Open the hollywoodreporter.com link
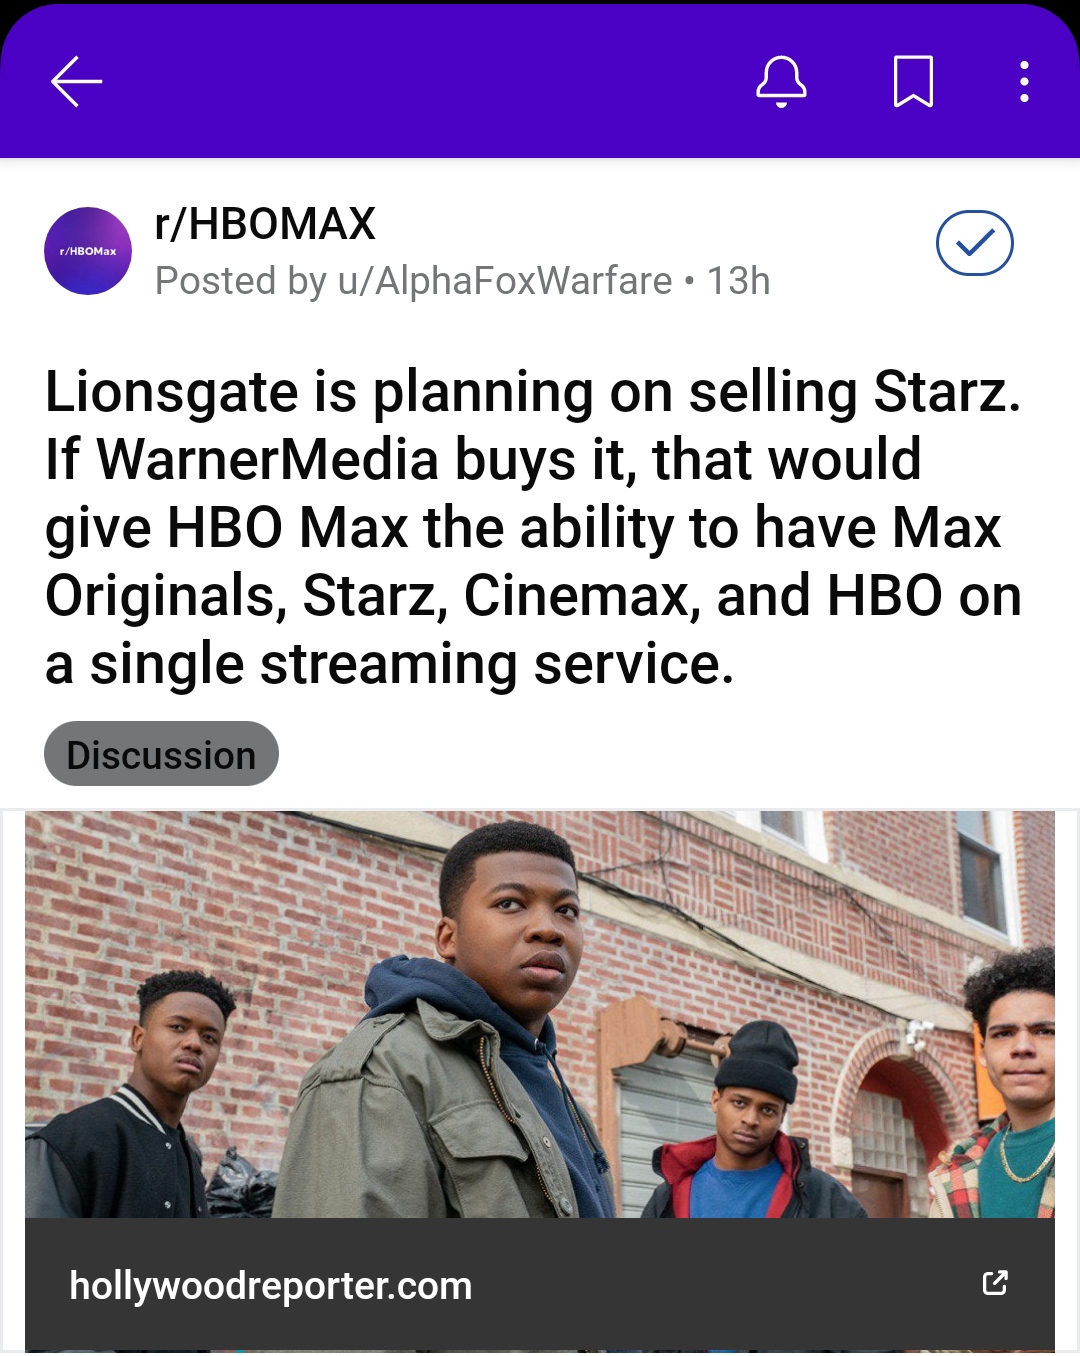This screenshot has width=1080, height=1356. [270, 1286]
